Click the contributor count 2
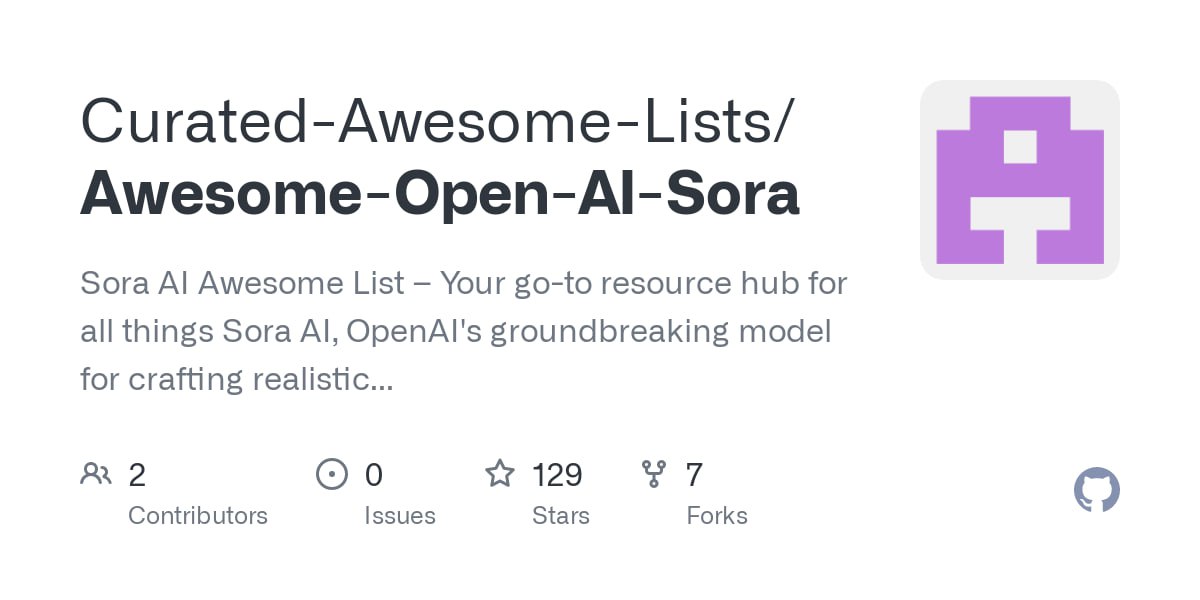This screenshot has height=600, width=1200. point(137,474)
